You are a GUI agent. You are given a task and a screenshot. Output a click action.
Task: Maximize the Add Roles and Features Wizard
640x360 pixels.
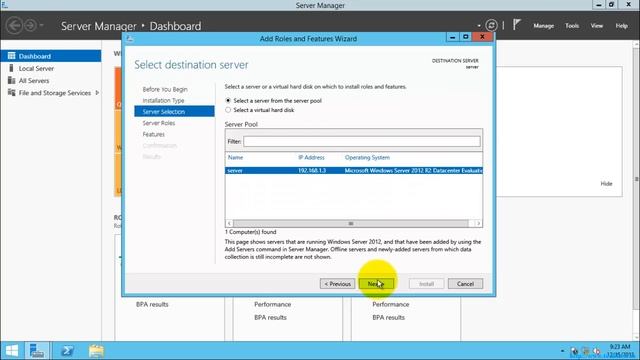point(465,37)
